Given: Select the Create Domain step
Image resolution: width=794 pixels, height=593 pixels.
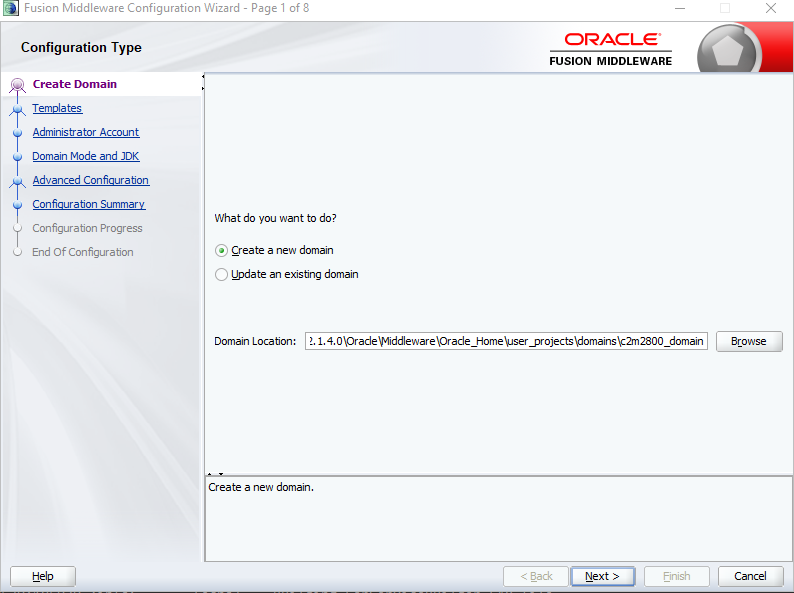Looking at the screenshot, I should coord(74,84).
